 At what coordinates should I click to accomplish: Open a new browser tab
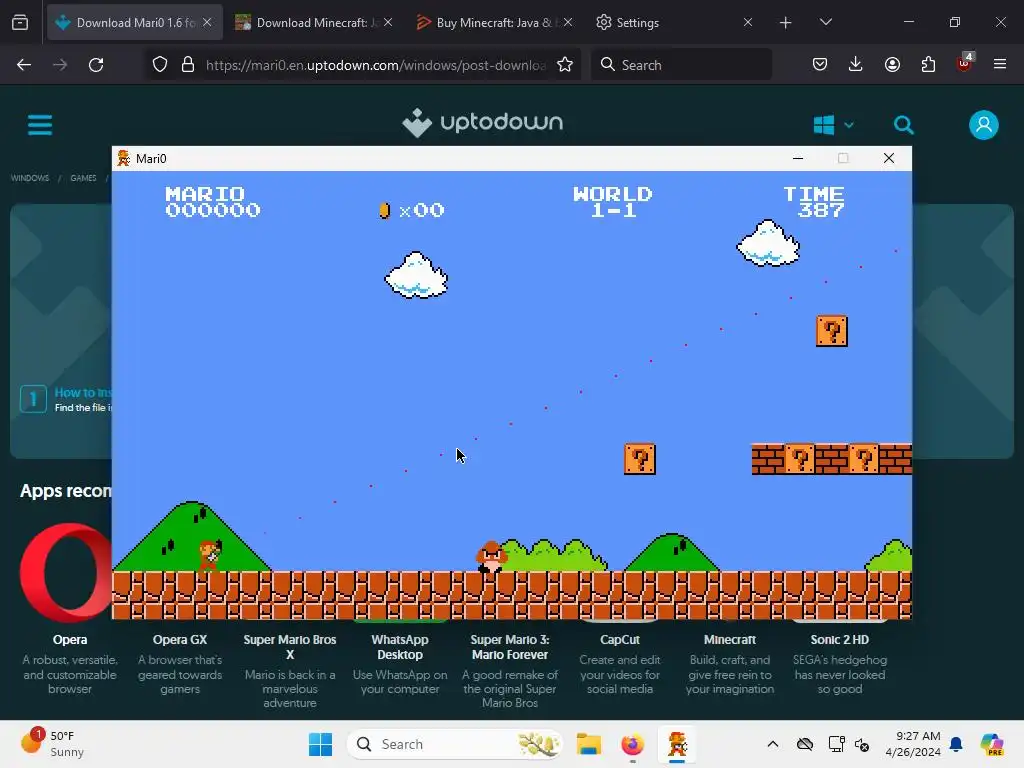785,22
